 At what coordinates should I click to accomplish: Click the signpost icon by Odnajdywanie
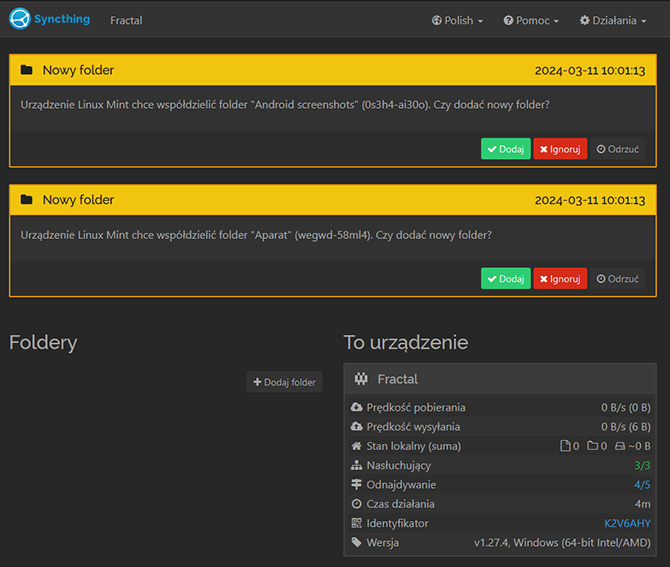[356, 485]
